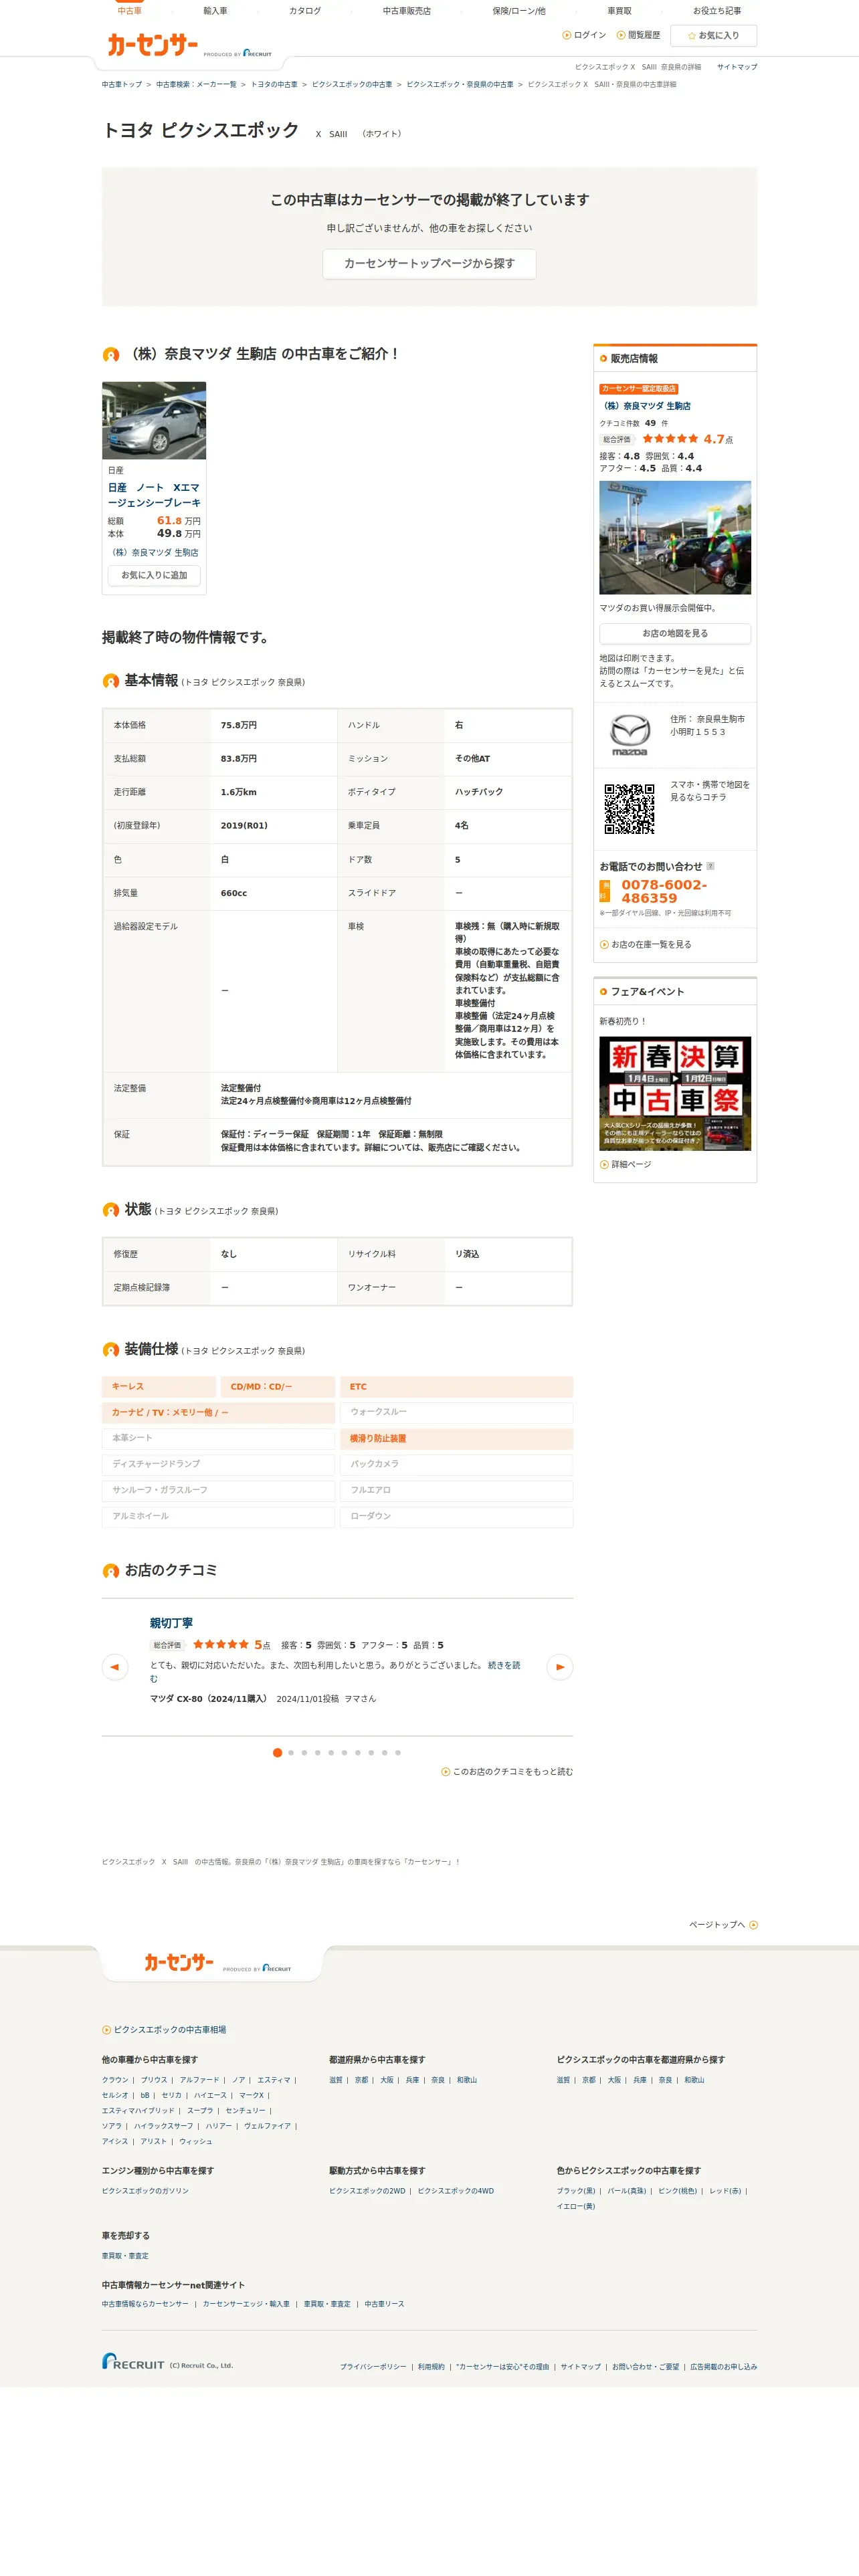This screenshot has width=859, height=2576.
Task: Click the ログイン link
Action: tap(584, 35)
